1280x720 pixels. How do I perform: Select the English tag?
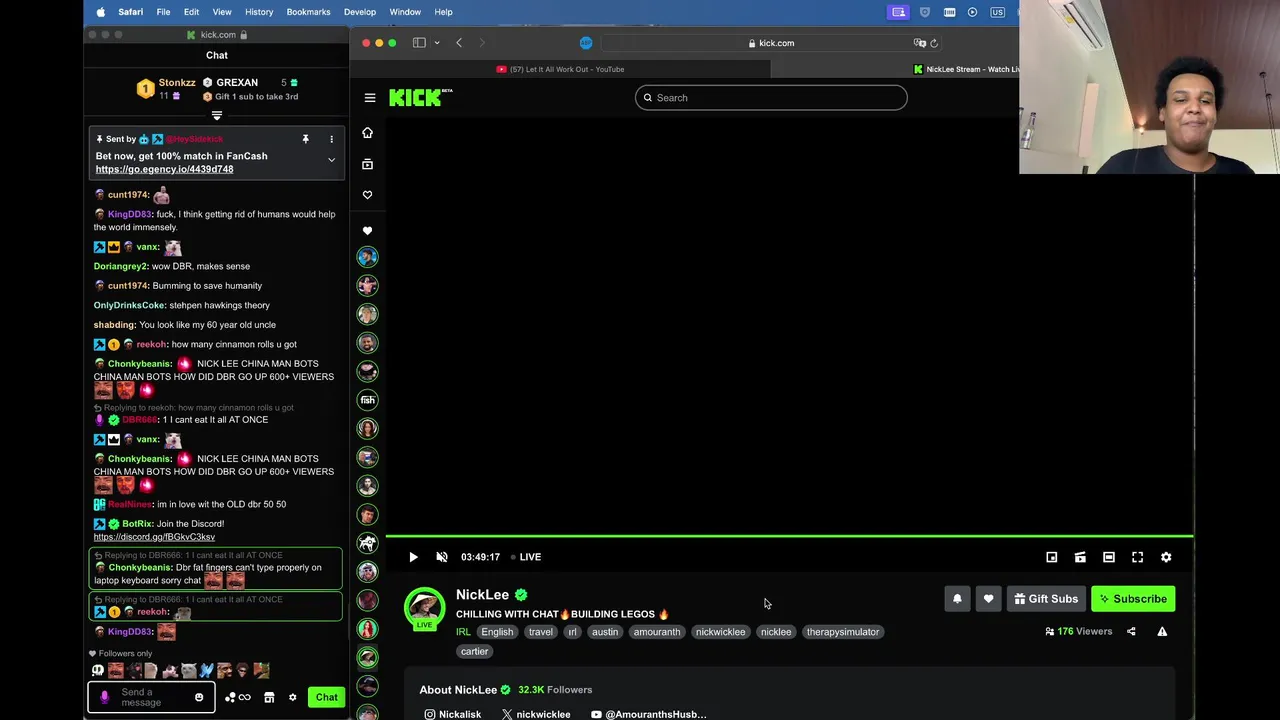pos(497,632)
